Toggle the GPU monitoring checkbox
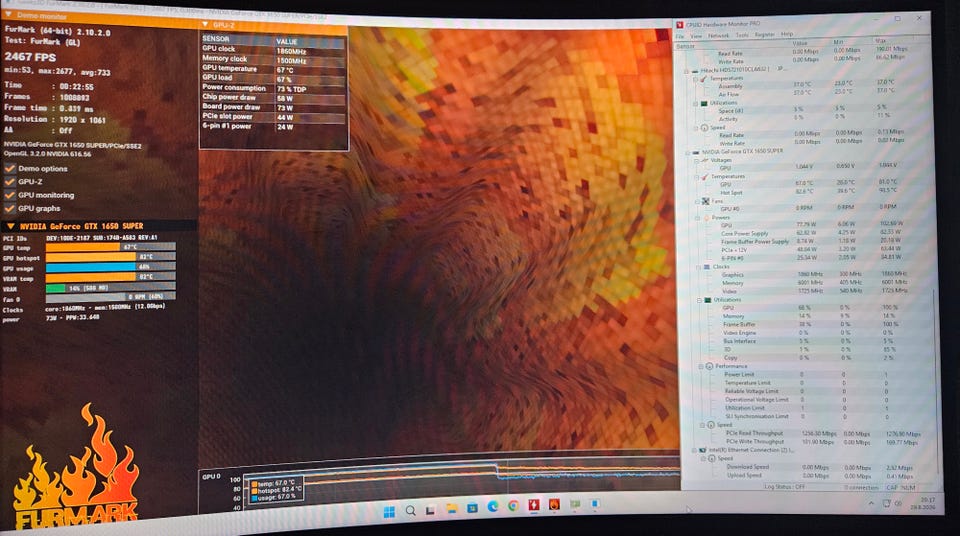The width and height of the screenshot is (960, 536). pyautogui.click(x=10, y=195)
